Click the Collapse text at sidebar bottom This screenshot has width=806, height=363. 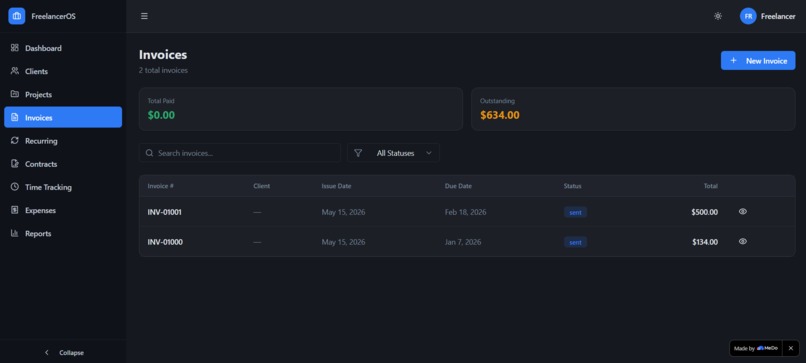coord(71,353)
